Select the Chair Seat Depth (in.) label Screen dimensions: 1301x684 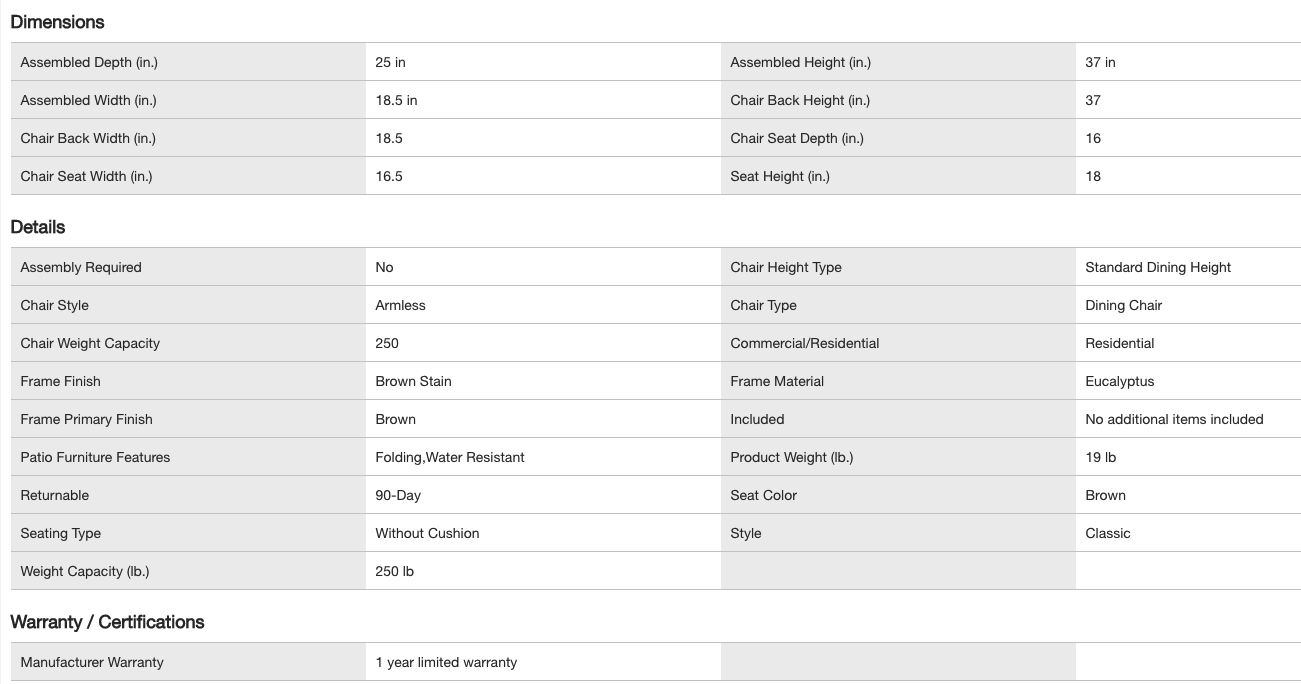[x=797, y=138]
